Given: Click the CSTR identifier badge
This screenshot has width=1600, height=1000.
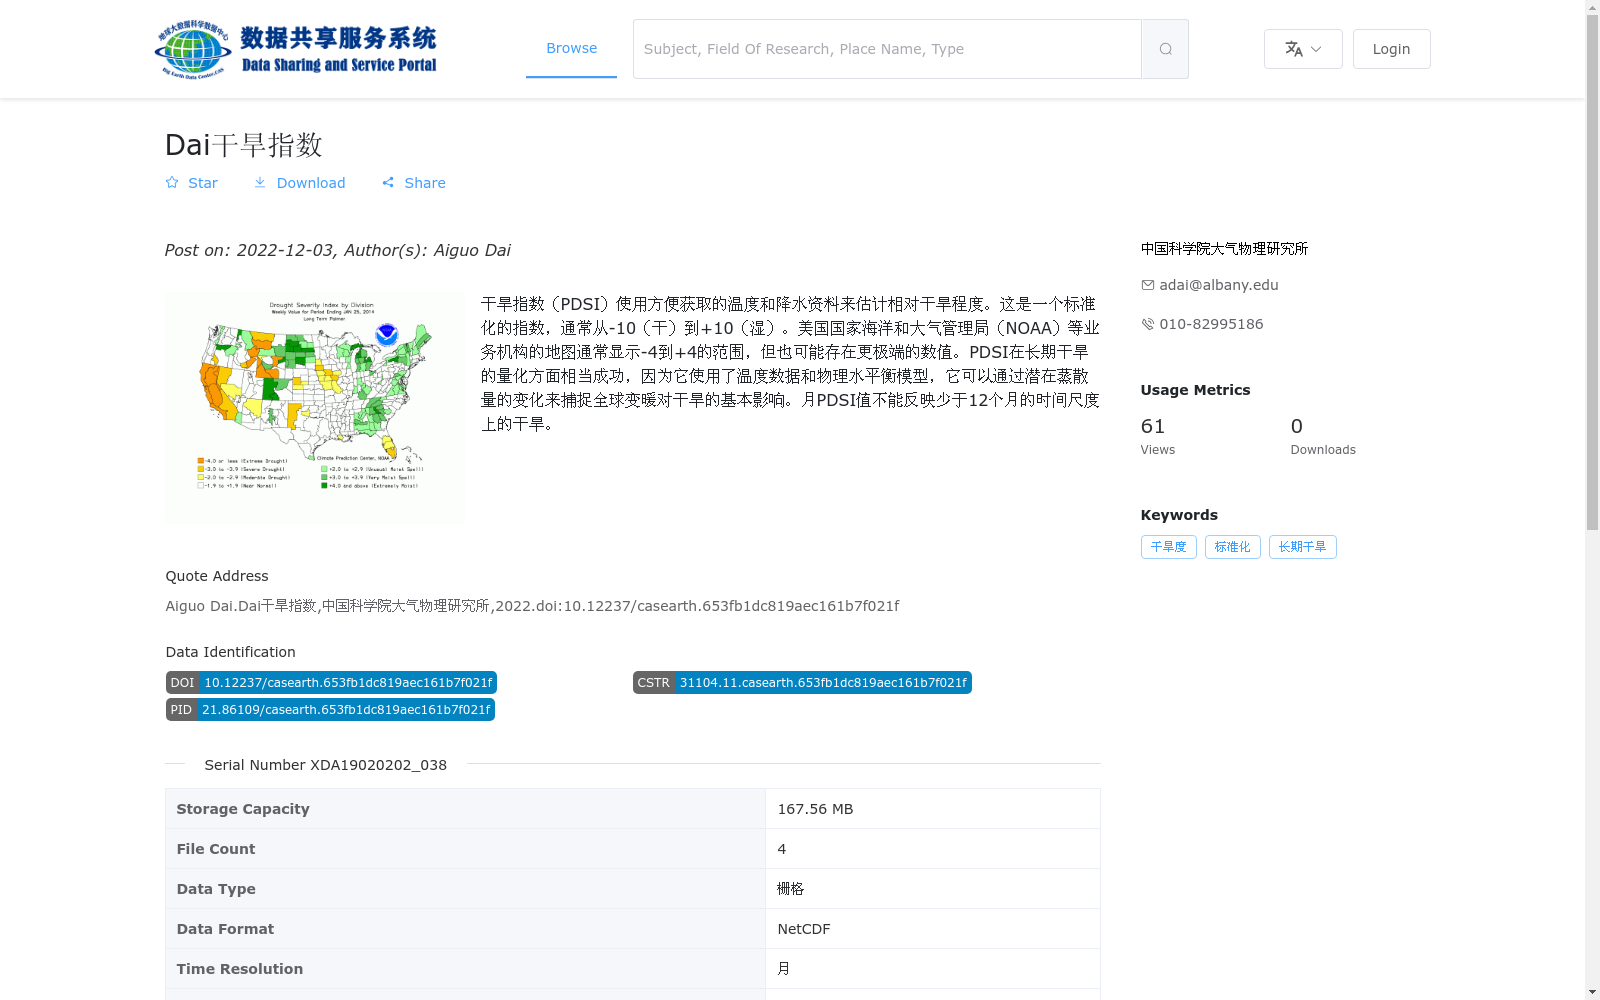Looking at the screenshot, I should 802,683.
